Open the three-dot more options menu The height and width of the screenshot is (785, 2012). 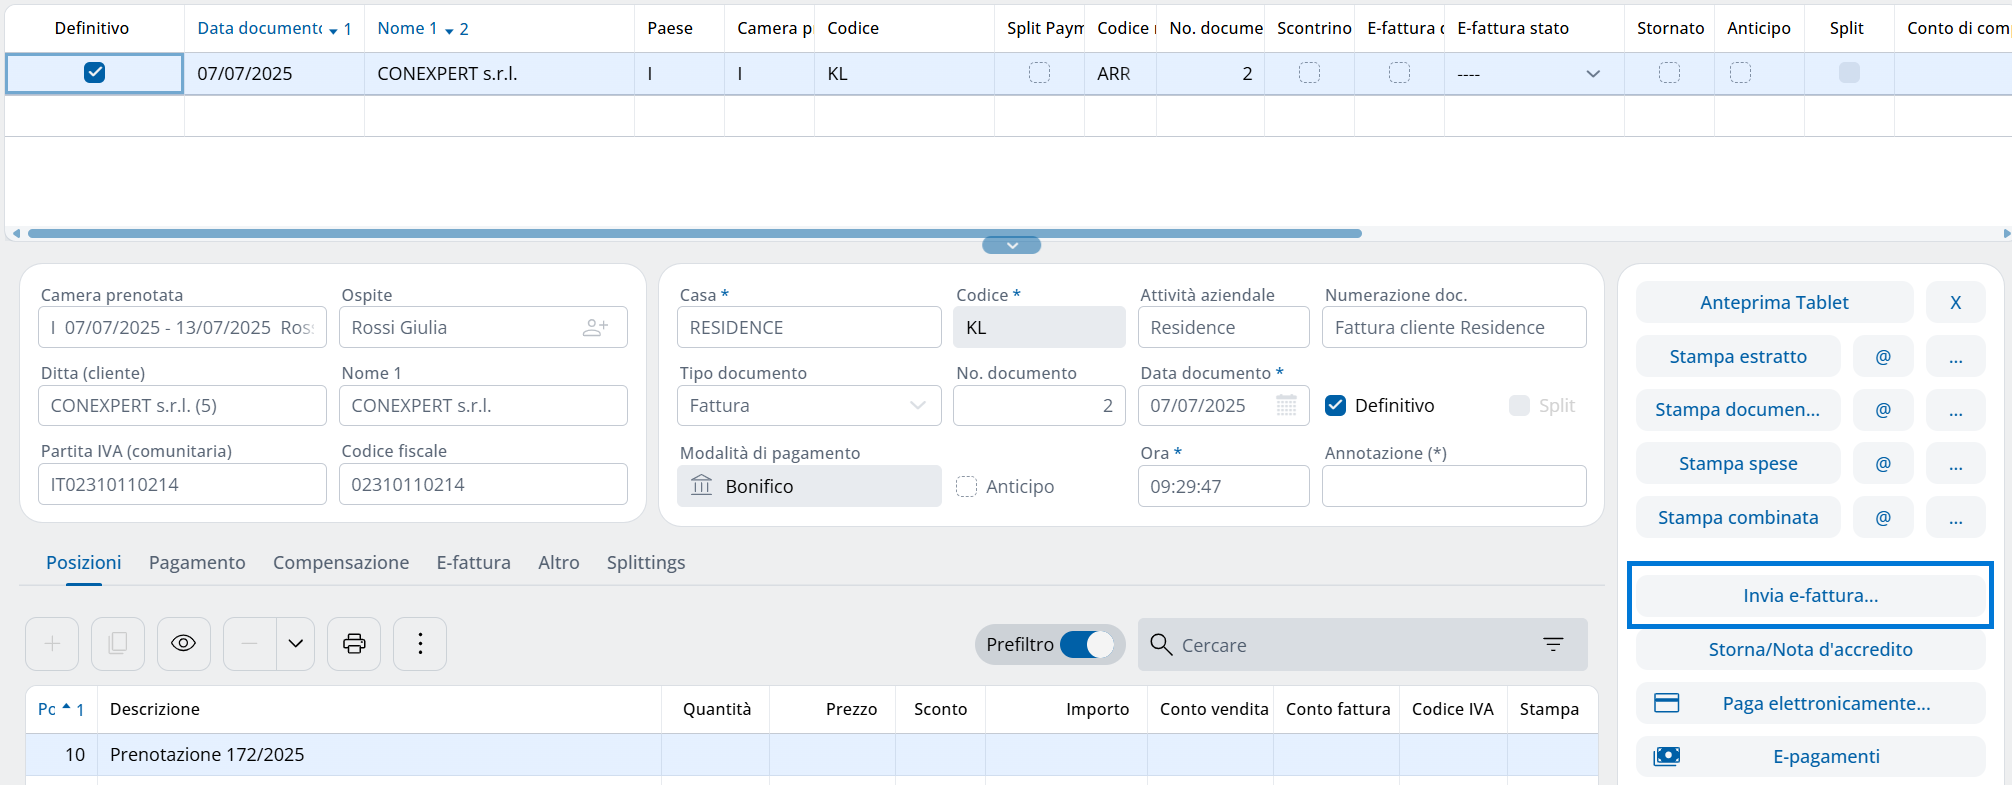420,644
